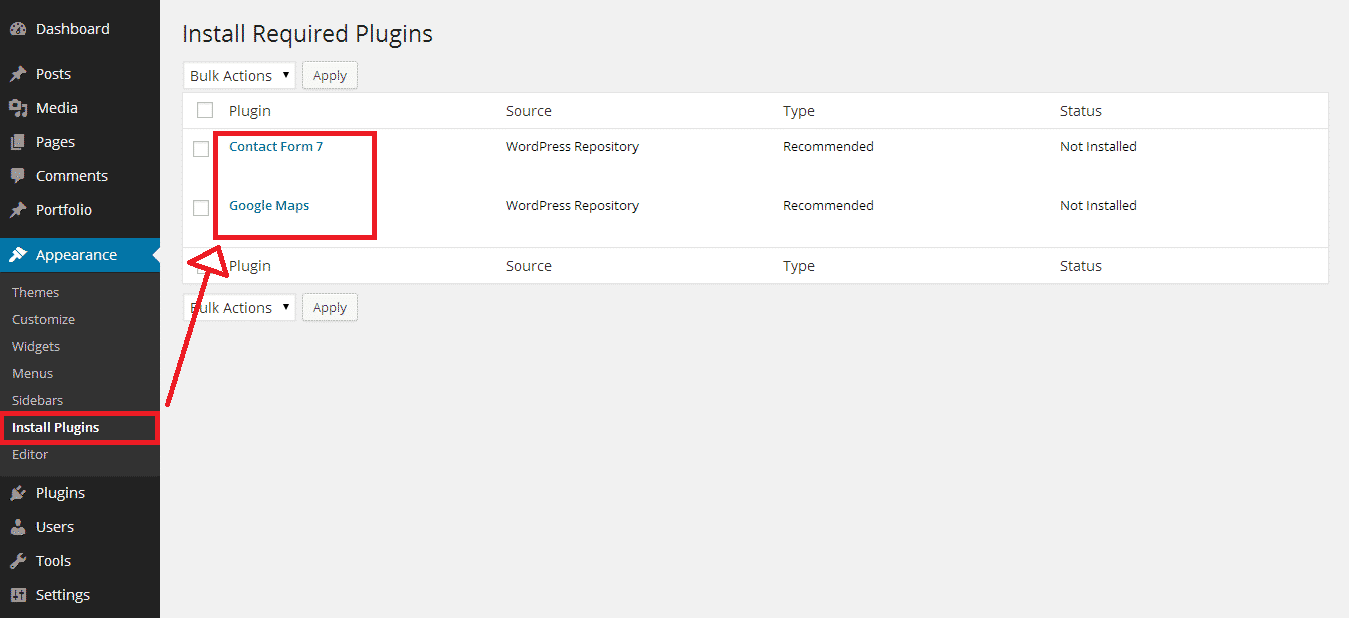Click the Users person icon
This screenshot has width=1349, height=618.
[x=18, y=527]
